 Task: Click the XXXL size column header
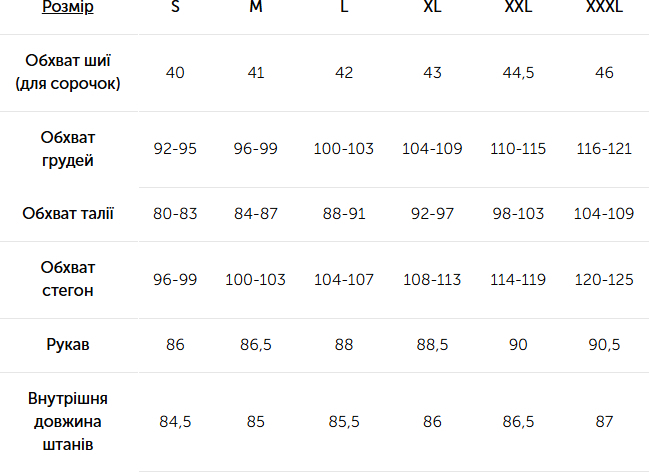(x=604, y=8)
